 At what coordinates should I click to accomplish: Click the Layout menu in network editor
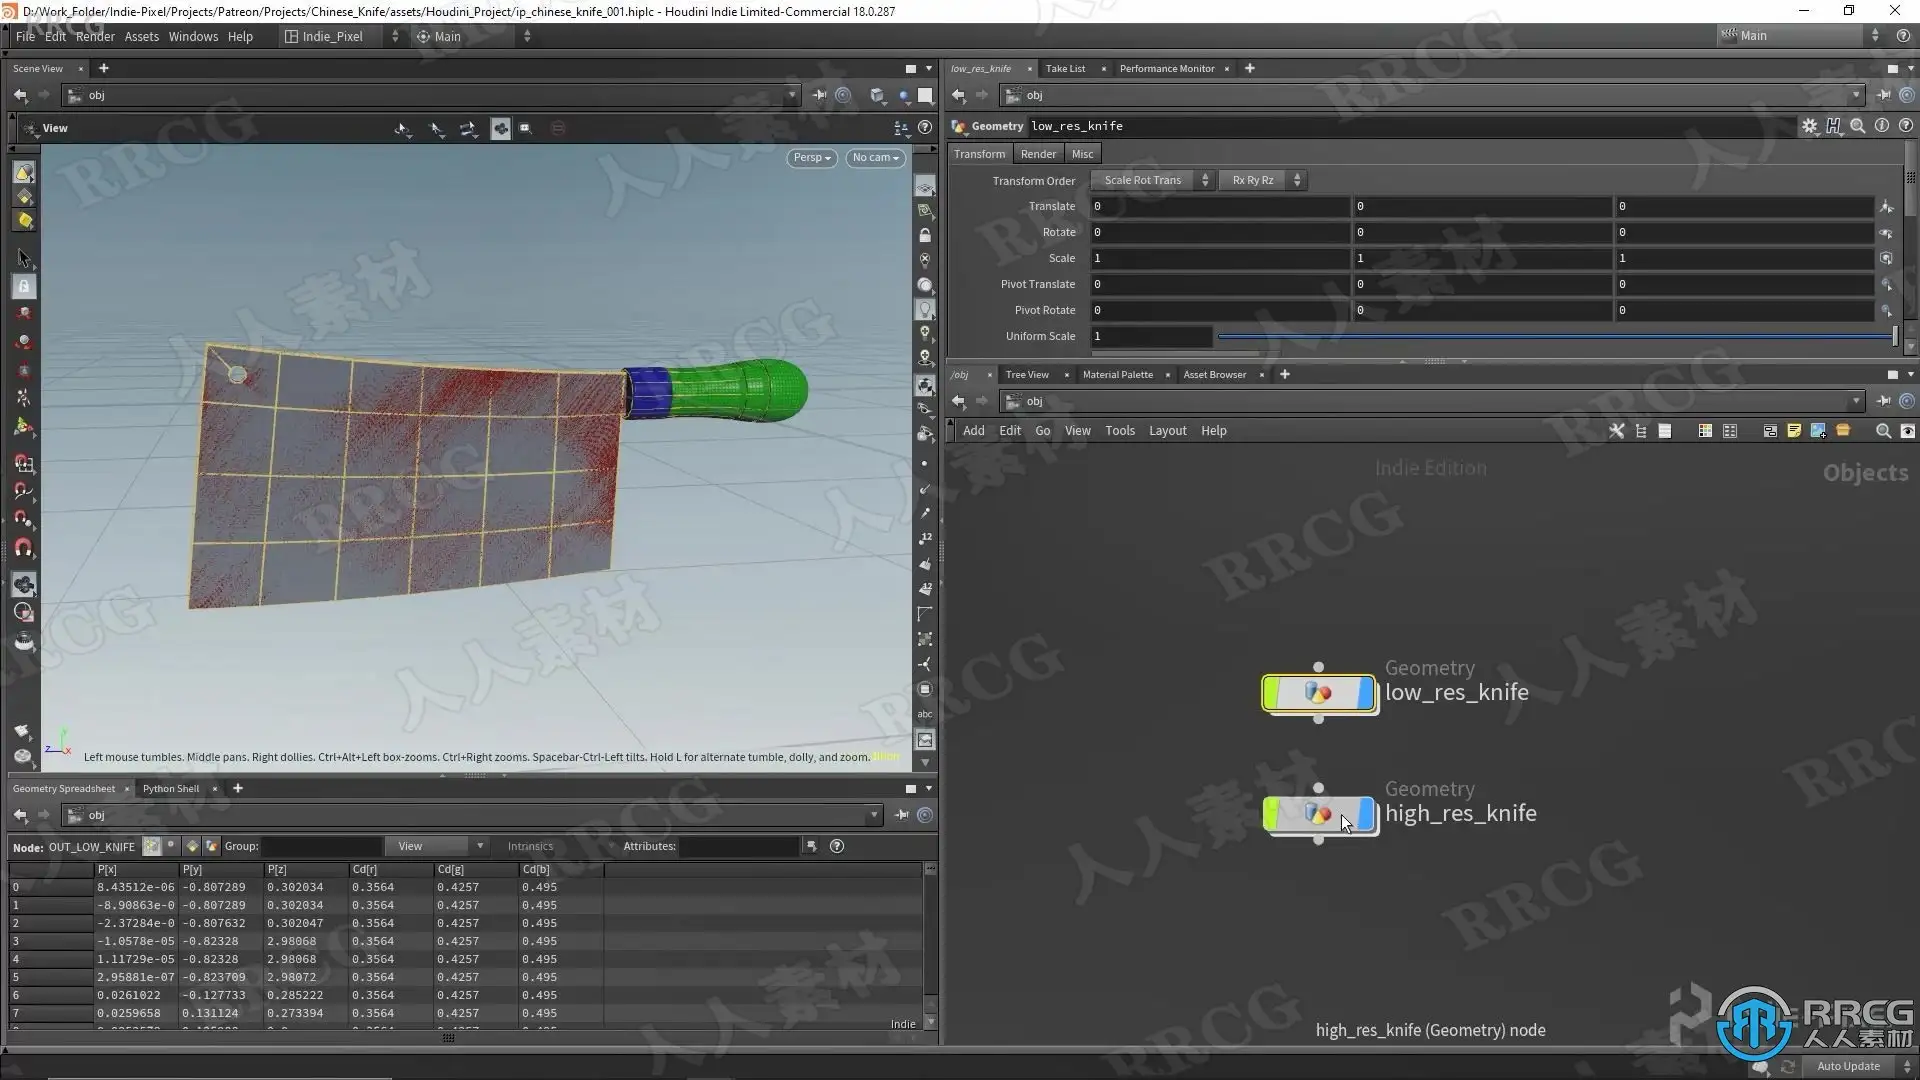[x=1167, y=431]
